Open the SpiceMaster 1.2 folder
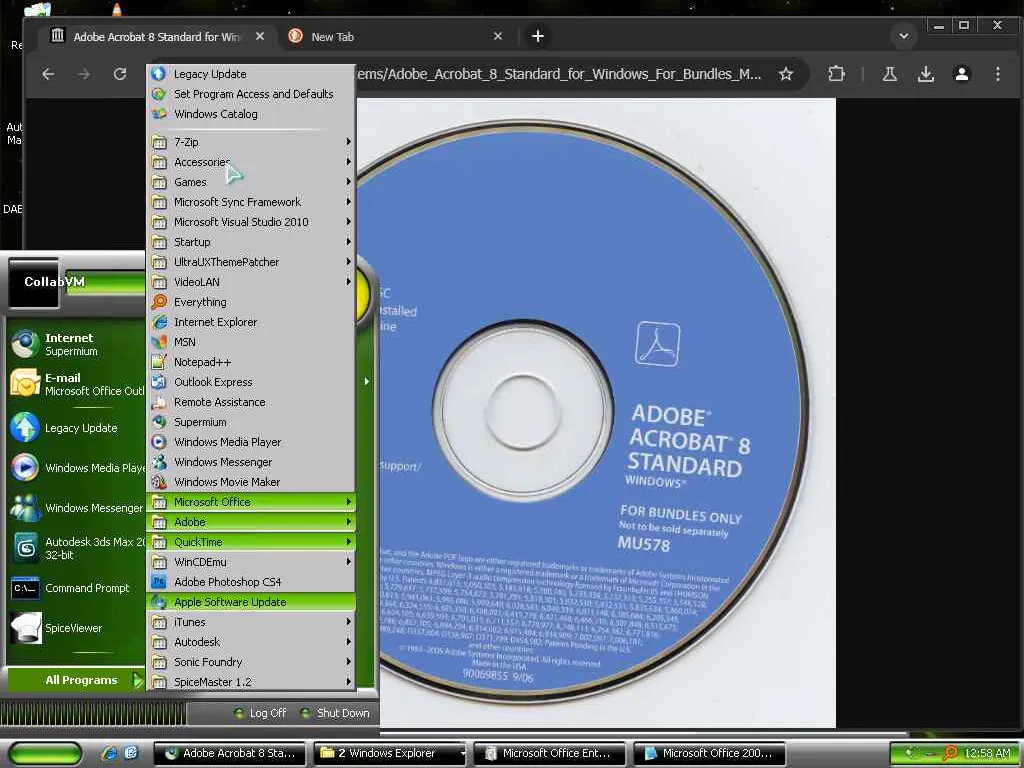1024x768 pixels. 251,682
